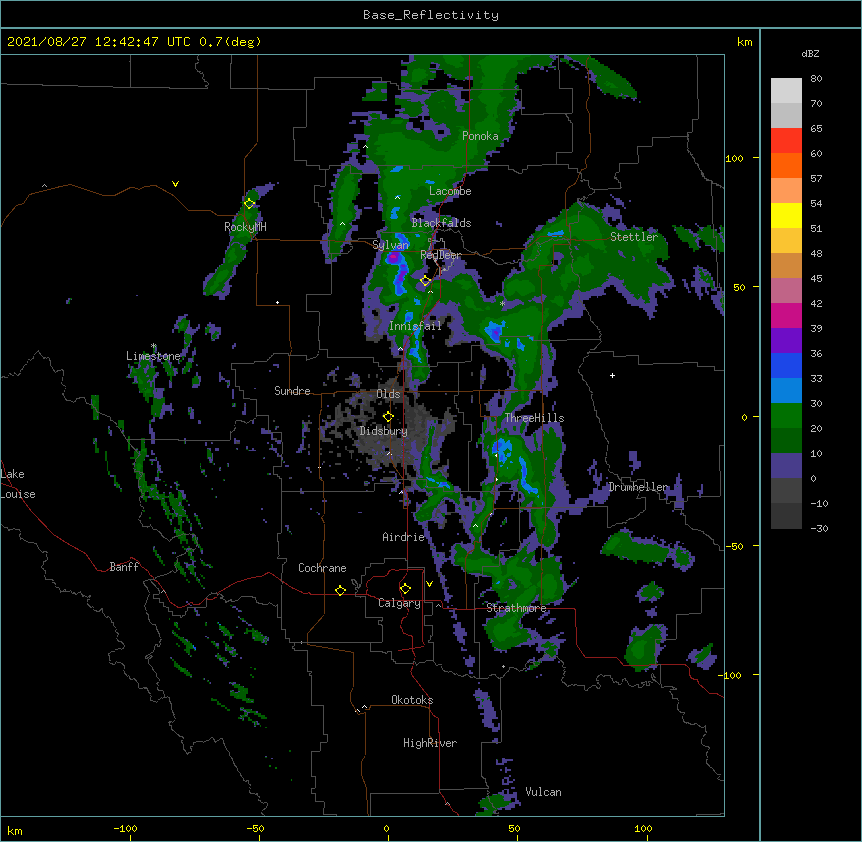Click the HighRiver label
This screenshot has height=842, width=862.
pos(430,743)
